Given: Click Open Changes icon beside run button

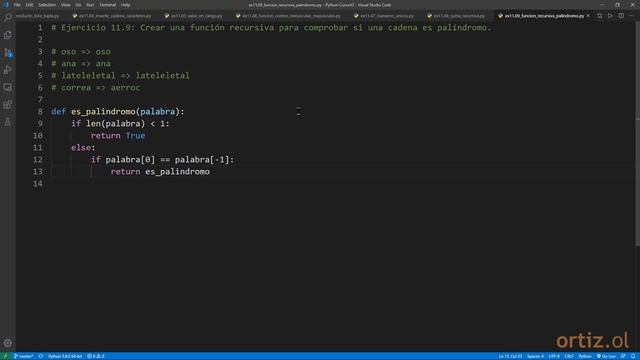Looking at the screenshot, I should tap(600, 16).
